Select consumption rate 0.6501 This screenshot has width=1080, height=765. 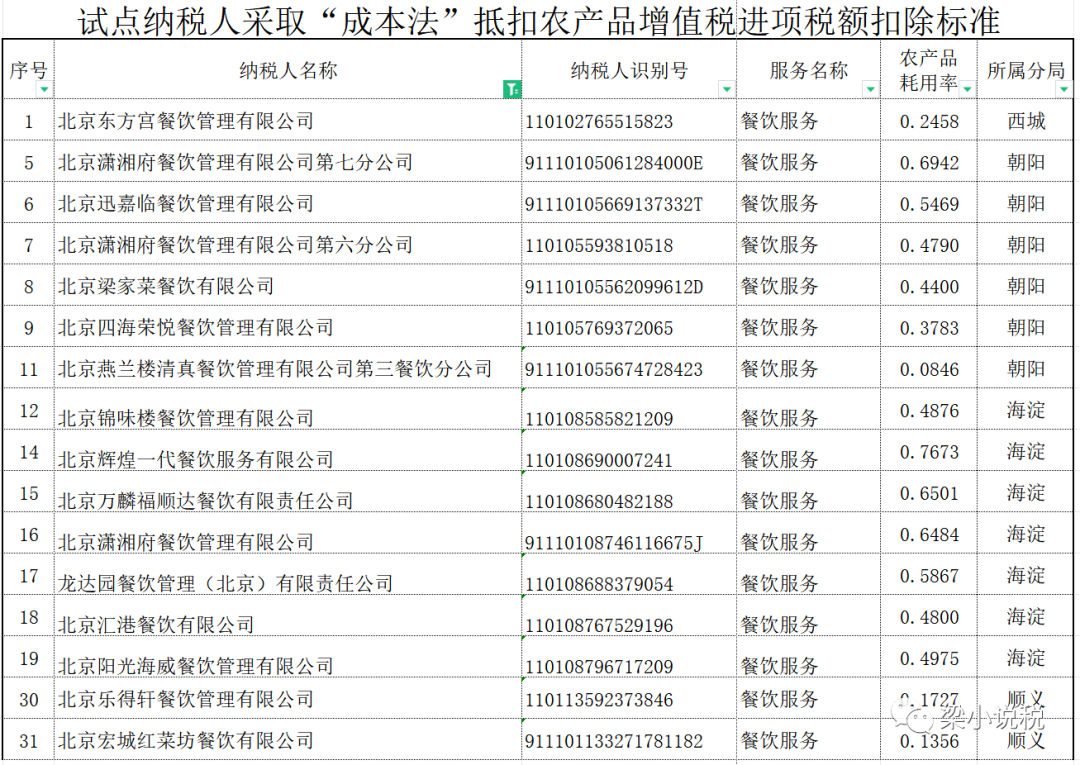pos(928,493)
